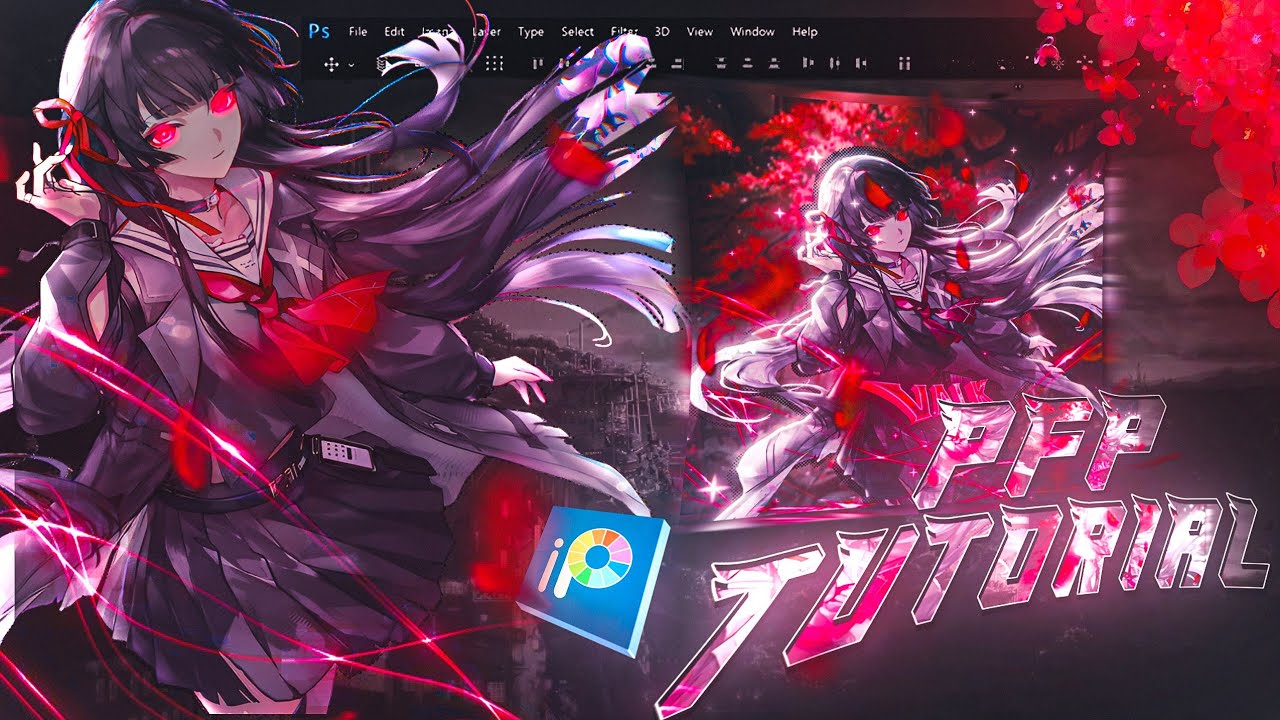
Task: Click the distribute left edges icon
Action: pos(808,64)
